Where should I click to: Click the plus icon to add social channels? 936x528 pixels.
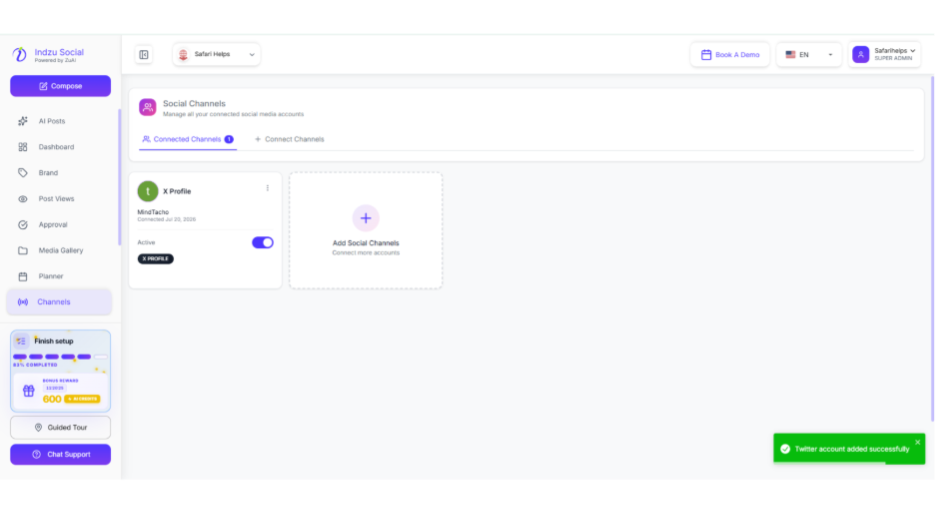point(365,218)
